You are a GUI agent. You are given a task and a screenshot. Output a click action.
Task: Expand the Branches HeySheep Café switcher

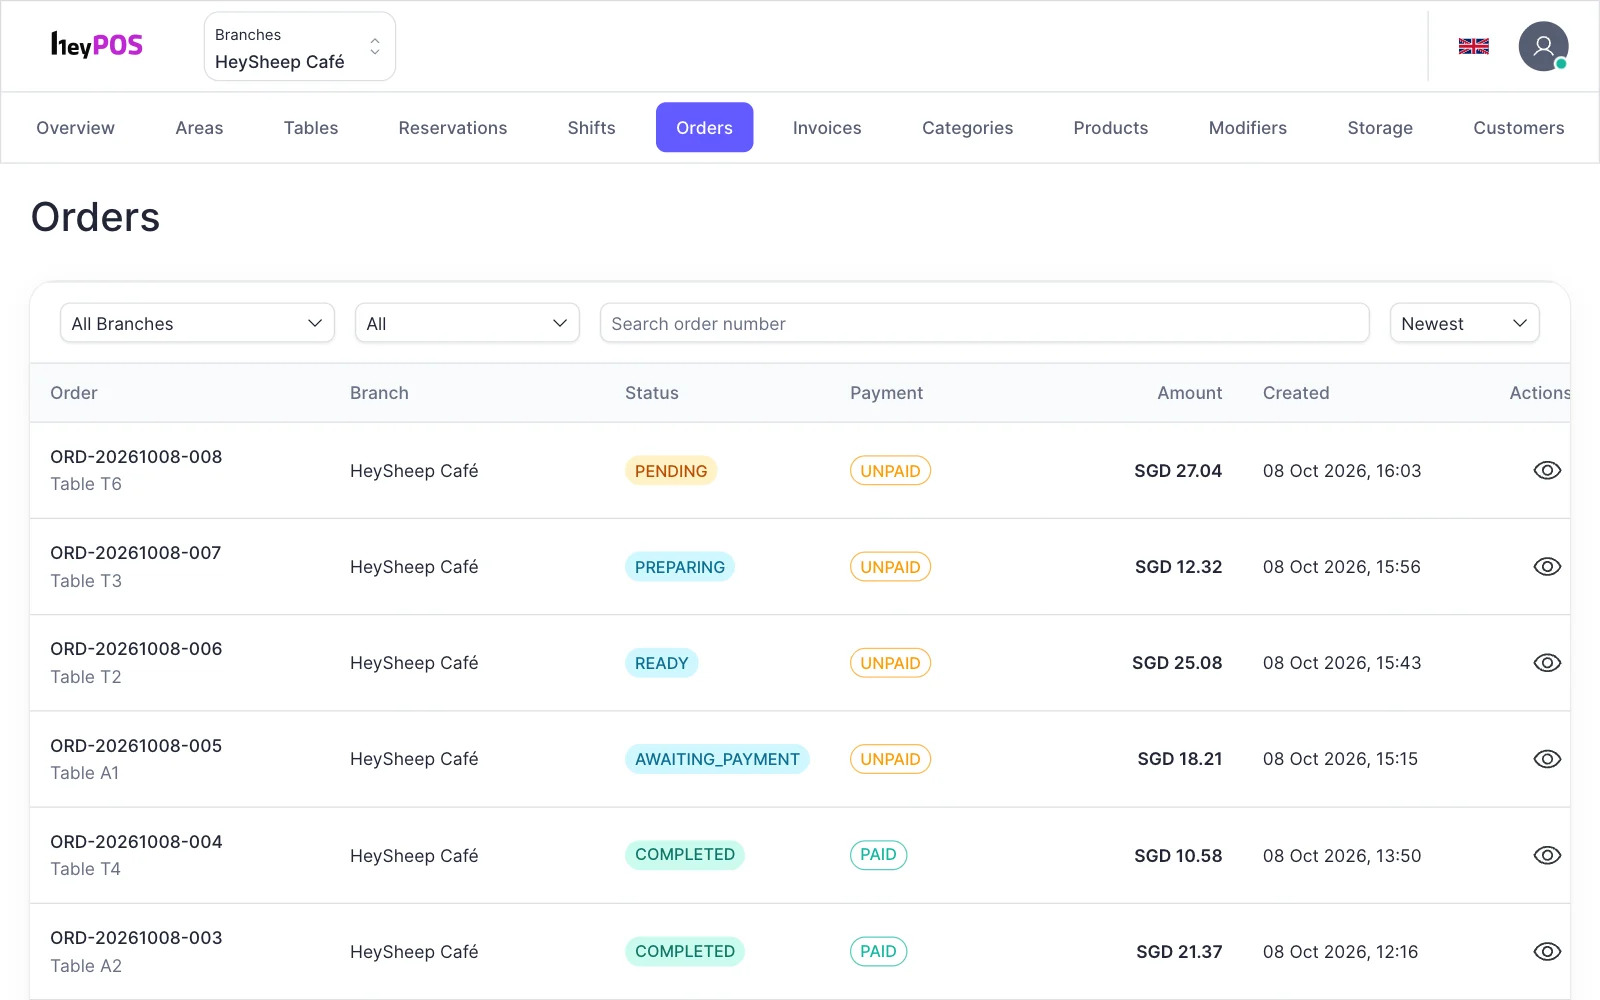(x=300, y=46)
